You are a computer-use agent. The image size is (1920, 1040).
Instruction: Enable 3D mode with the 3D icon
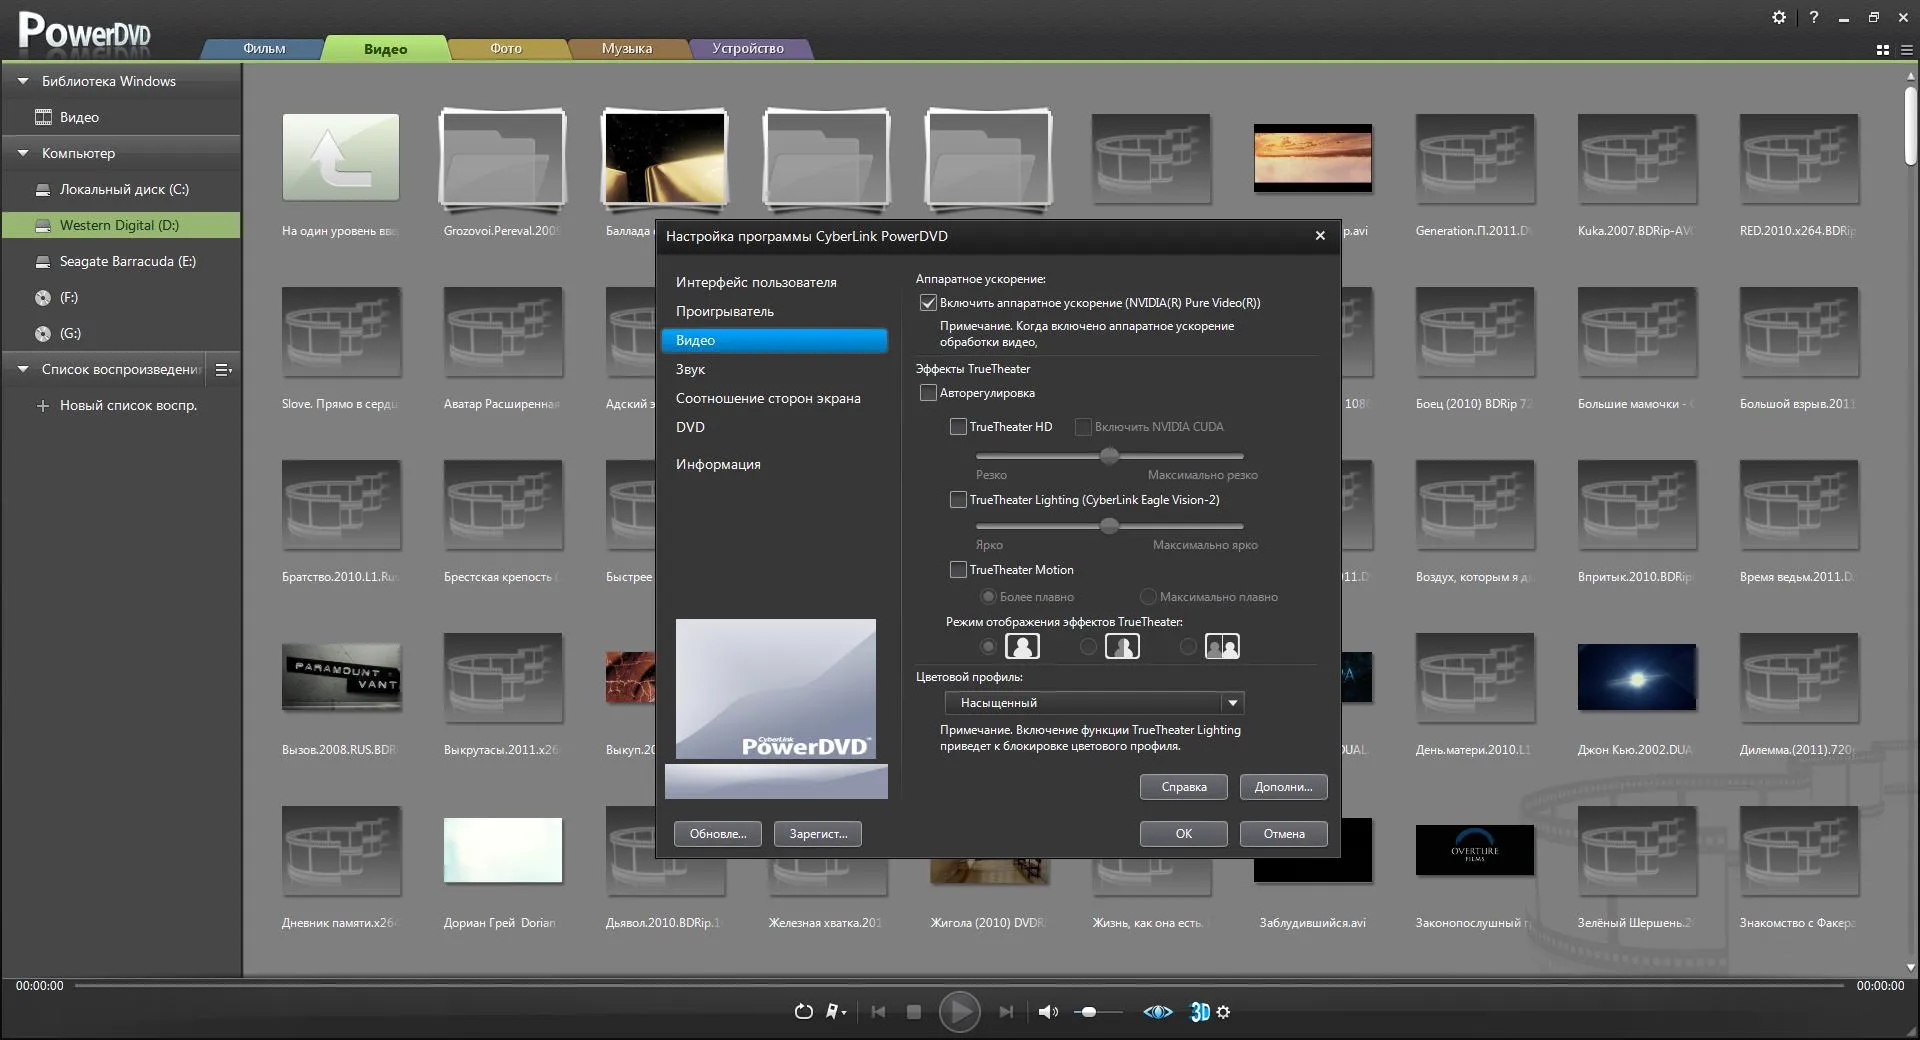[1199, 1012]
